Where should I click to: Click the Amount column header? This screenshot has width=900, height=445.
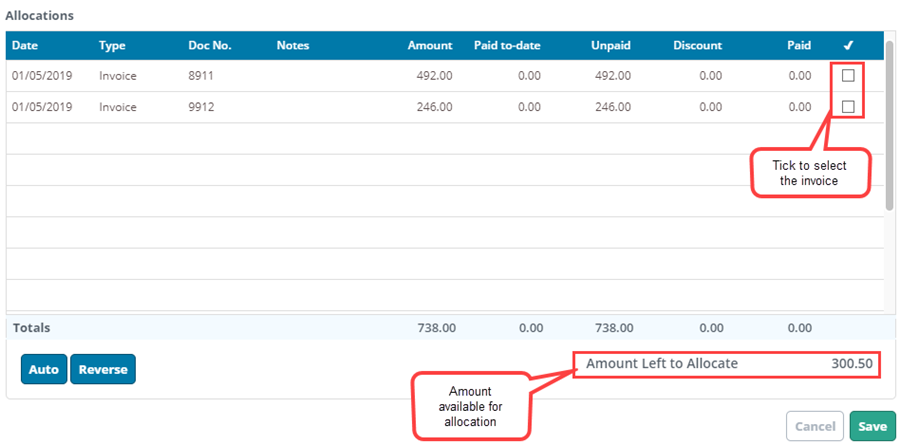click(430, 46)
